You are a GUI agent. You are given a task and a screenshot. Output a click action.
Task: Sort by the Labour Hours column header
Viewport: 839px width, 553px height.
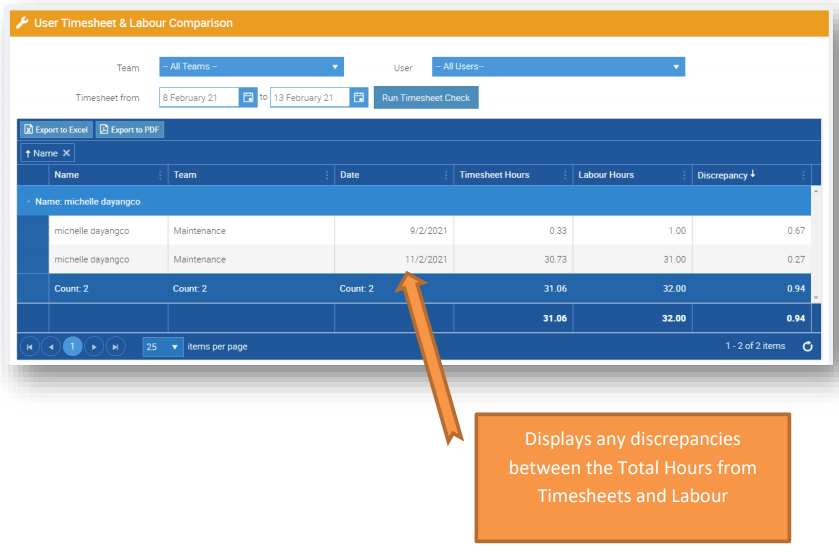(x=606, y=175)
